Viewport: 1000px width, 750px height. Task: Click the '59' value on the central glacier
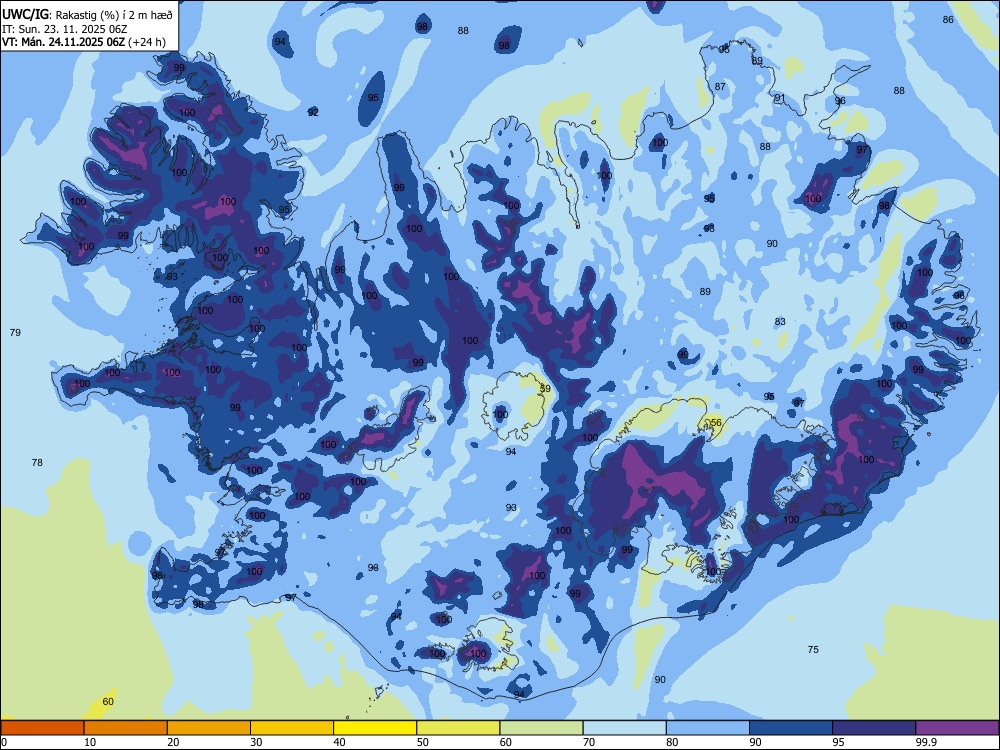pyautogui.click(x=545, y=388)
